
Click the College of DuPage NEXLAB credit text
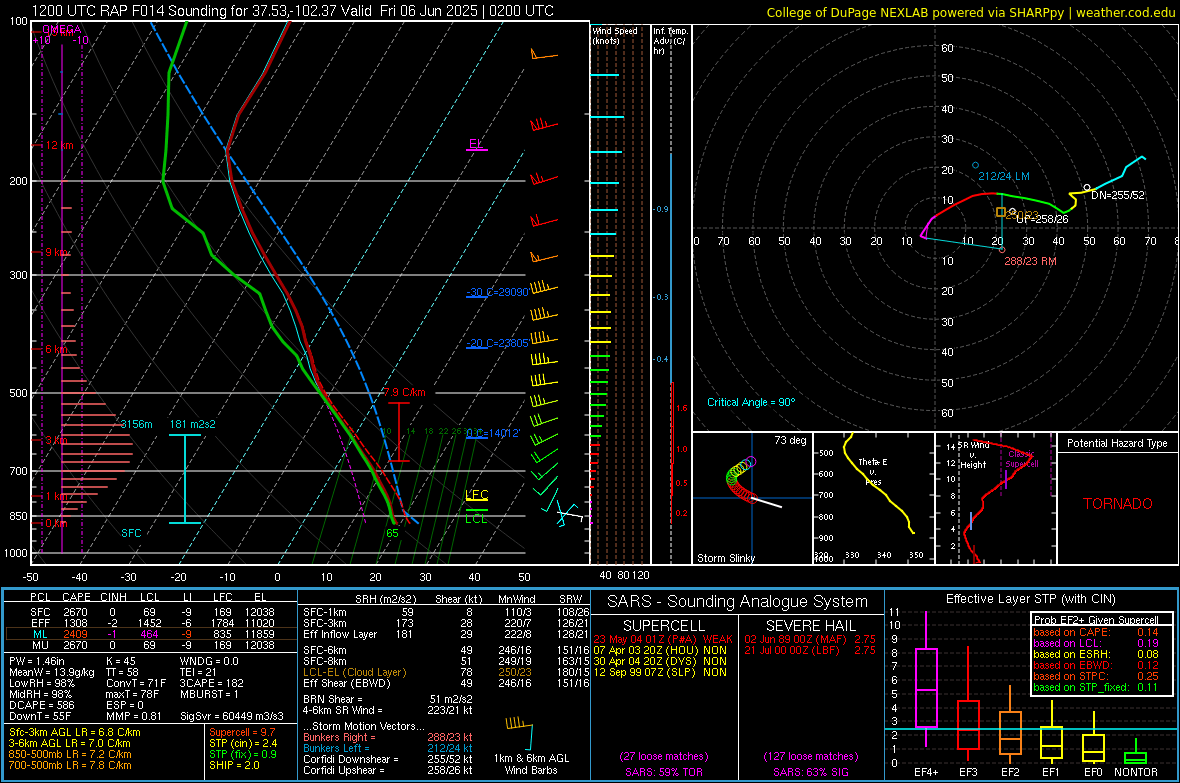point(970,12)
